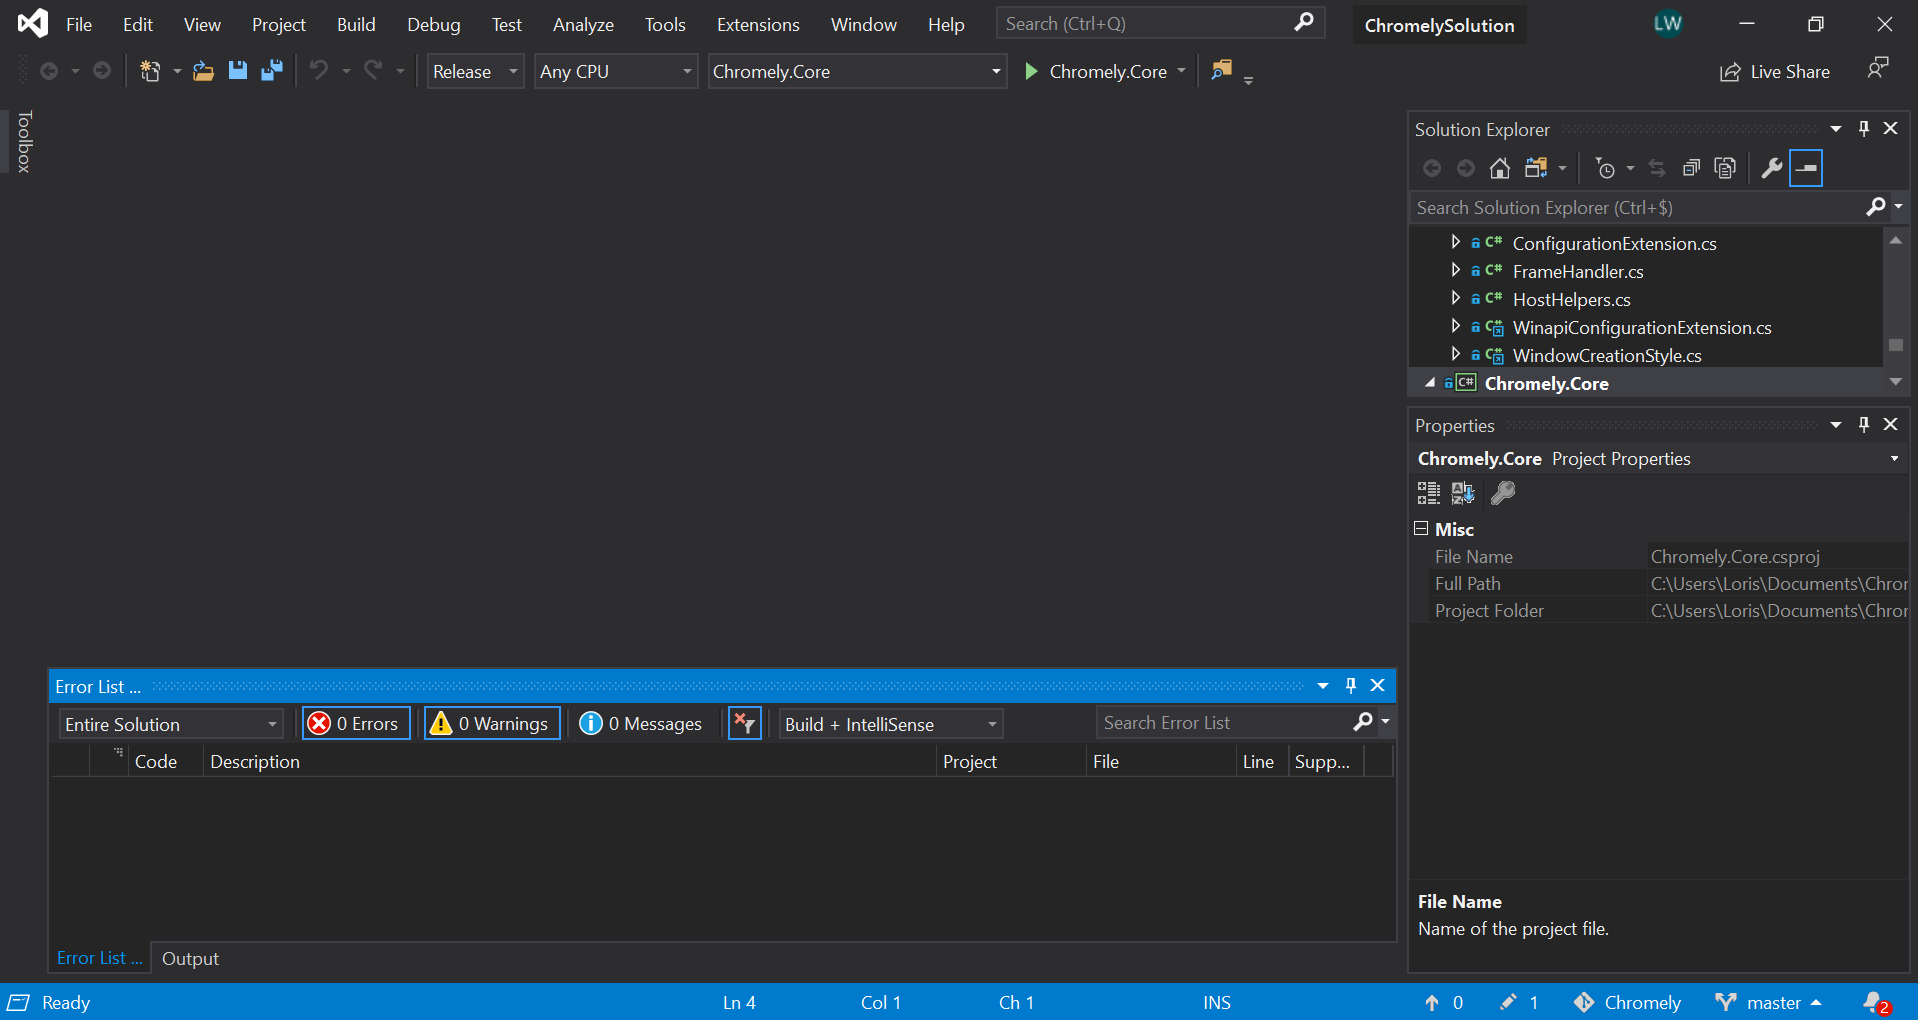Expand the FrameHandler.cs tree node
The width and height of the screenshot is (1918, 1020).
(1456, 270)
